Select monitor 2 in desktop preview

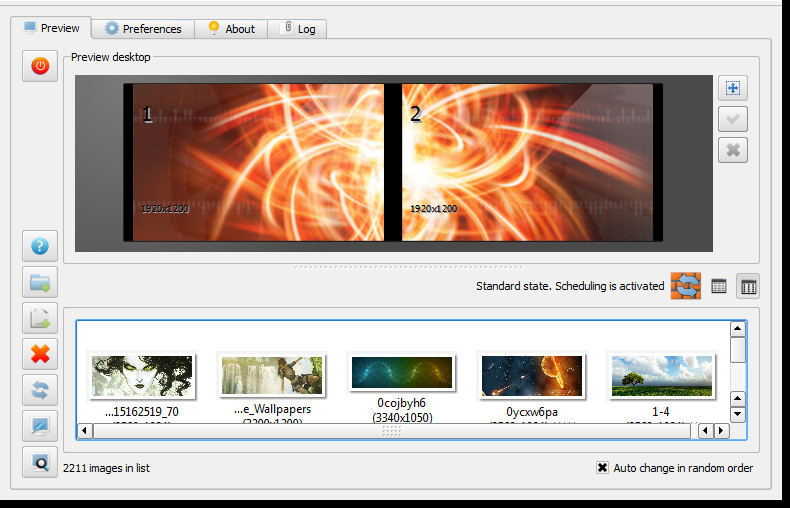point(527,162)
